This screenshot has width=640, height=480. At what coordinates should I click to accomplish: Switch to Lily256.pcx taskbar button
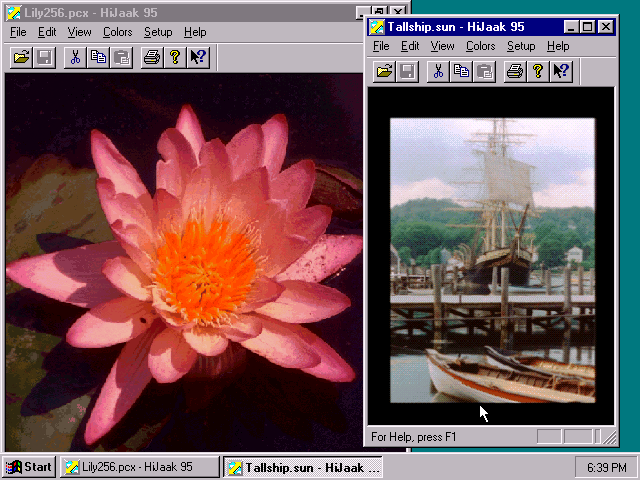pos(140,467)
